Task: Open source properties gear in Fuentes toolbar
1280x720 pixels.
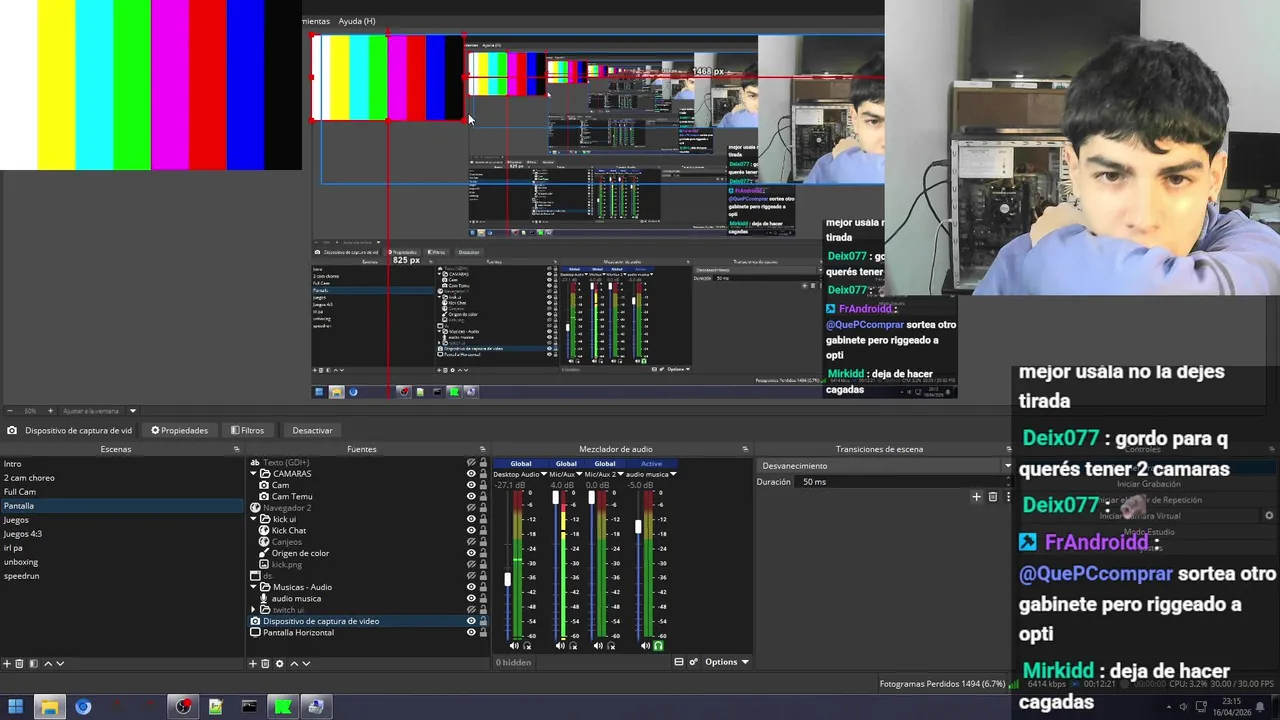Action: [x=280, y=664]
